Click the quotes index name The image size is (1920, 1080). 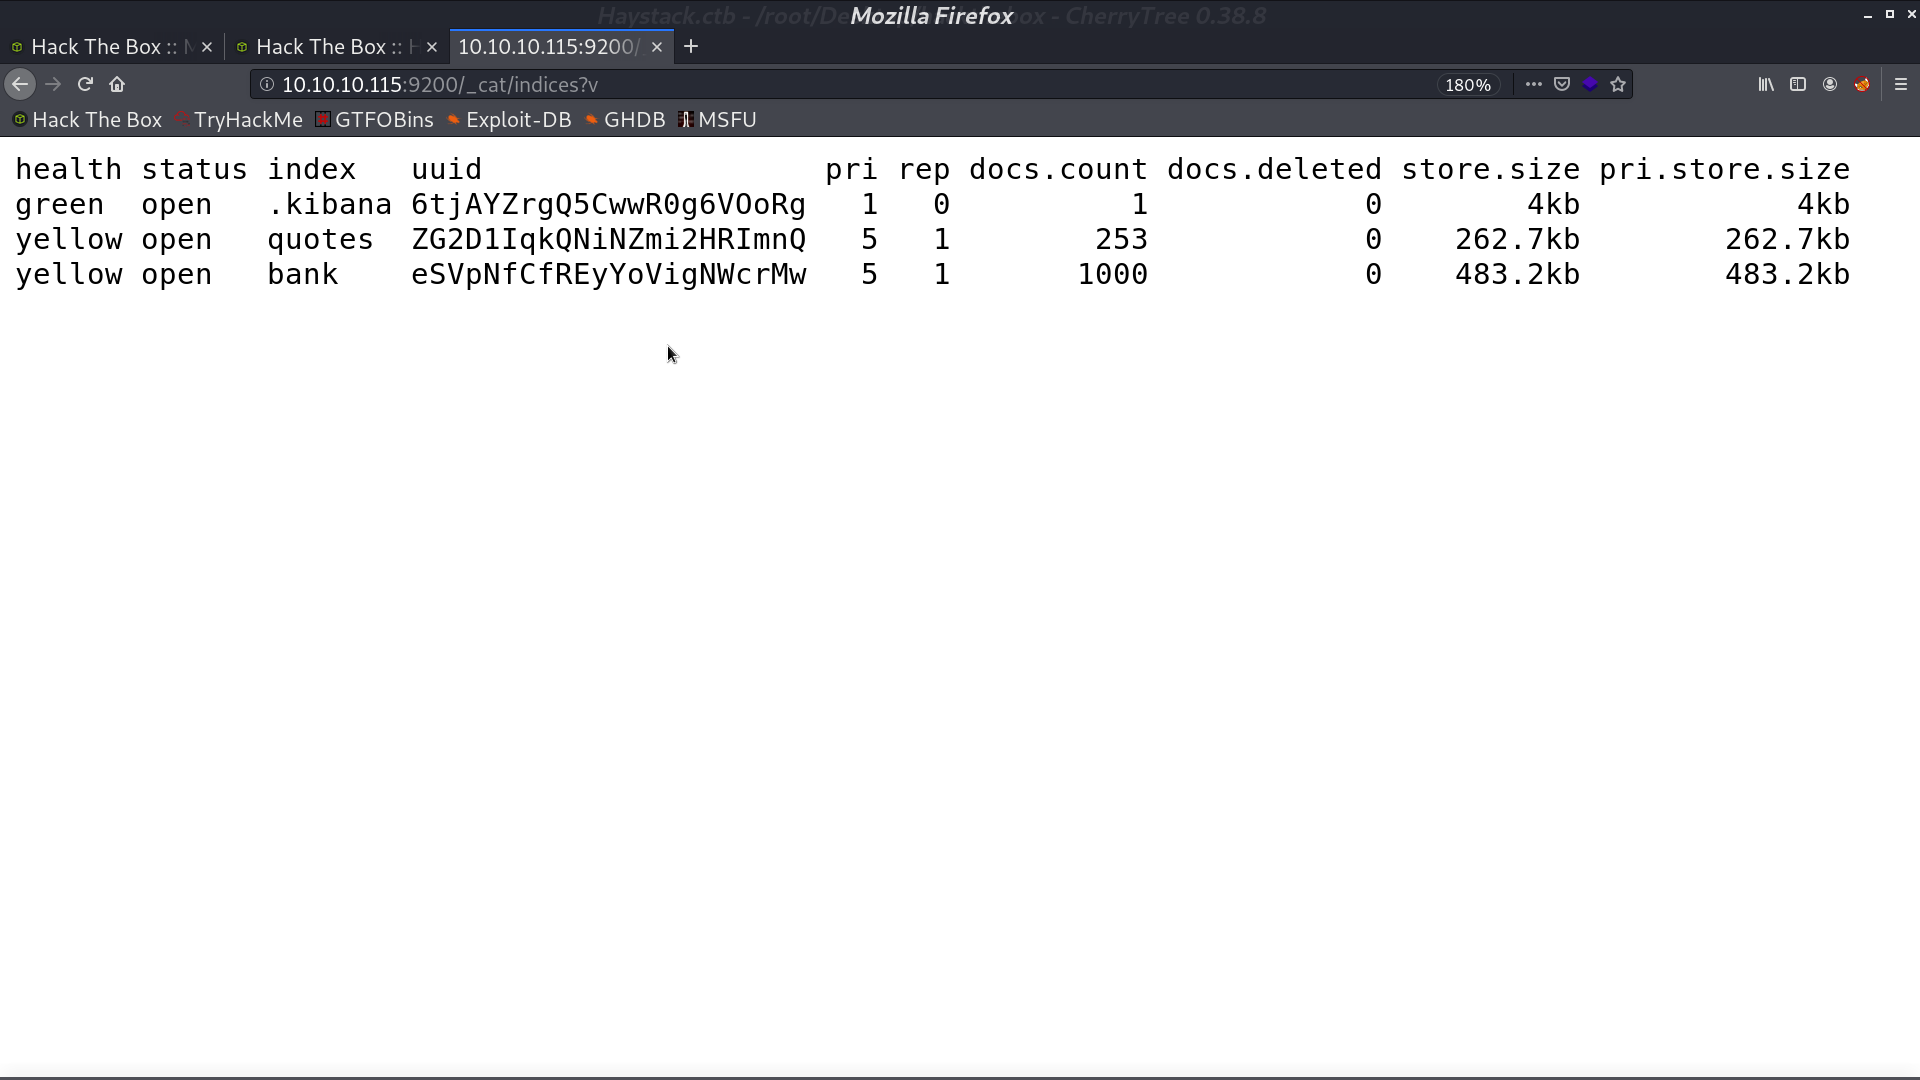pos(320,240)
